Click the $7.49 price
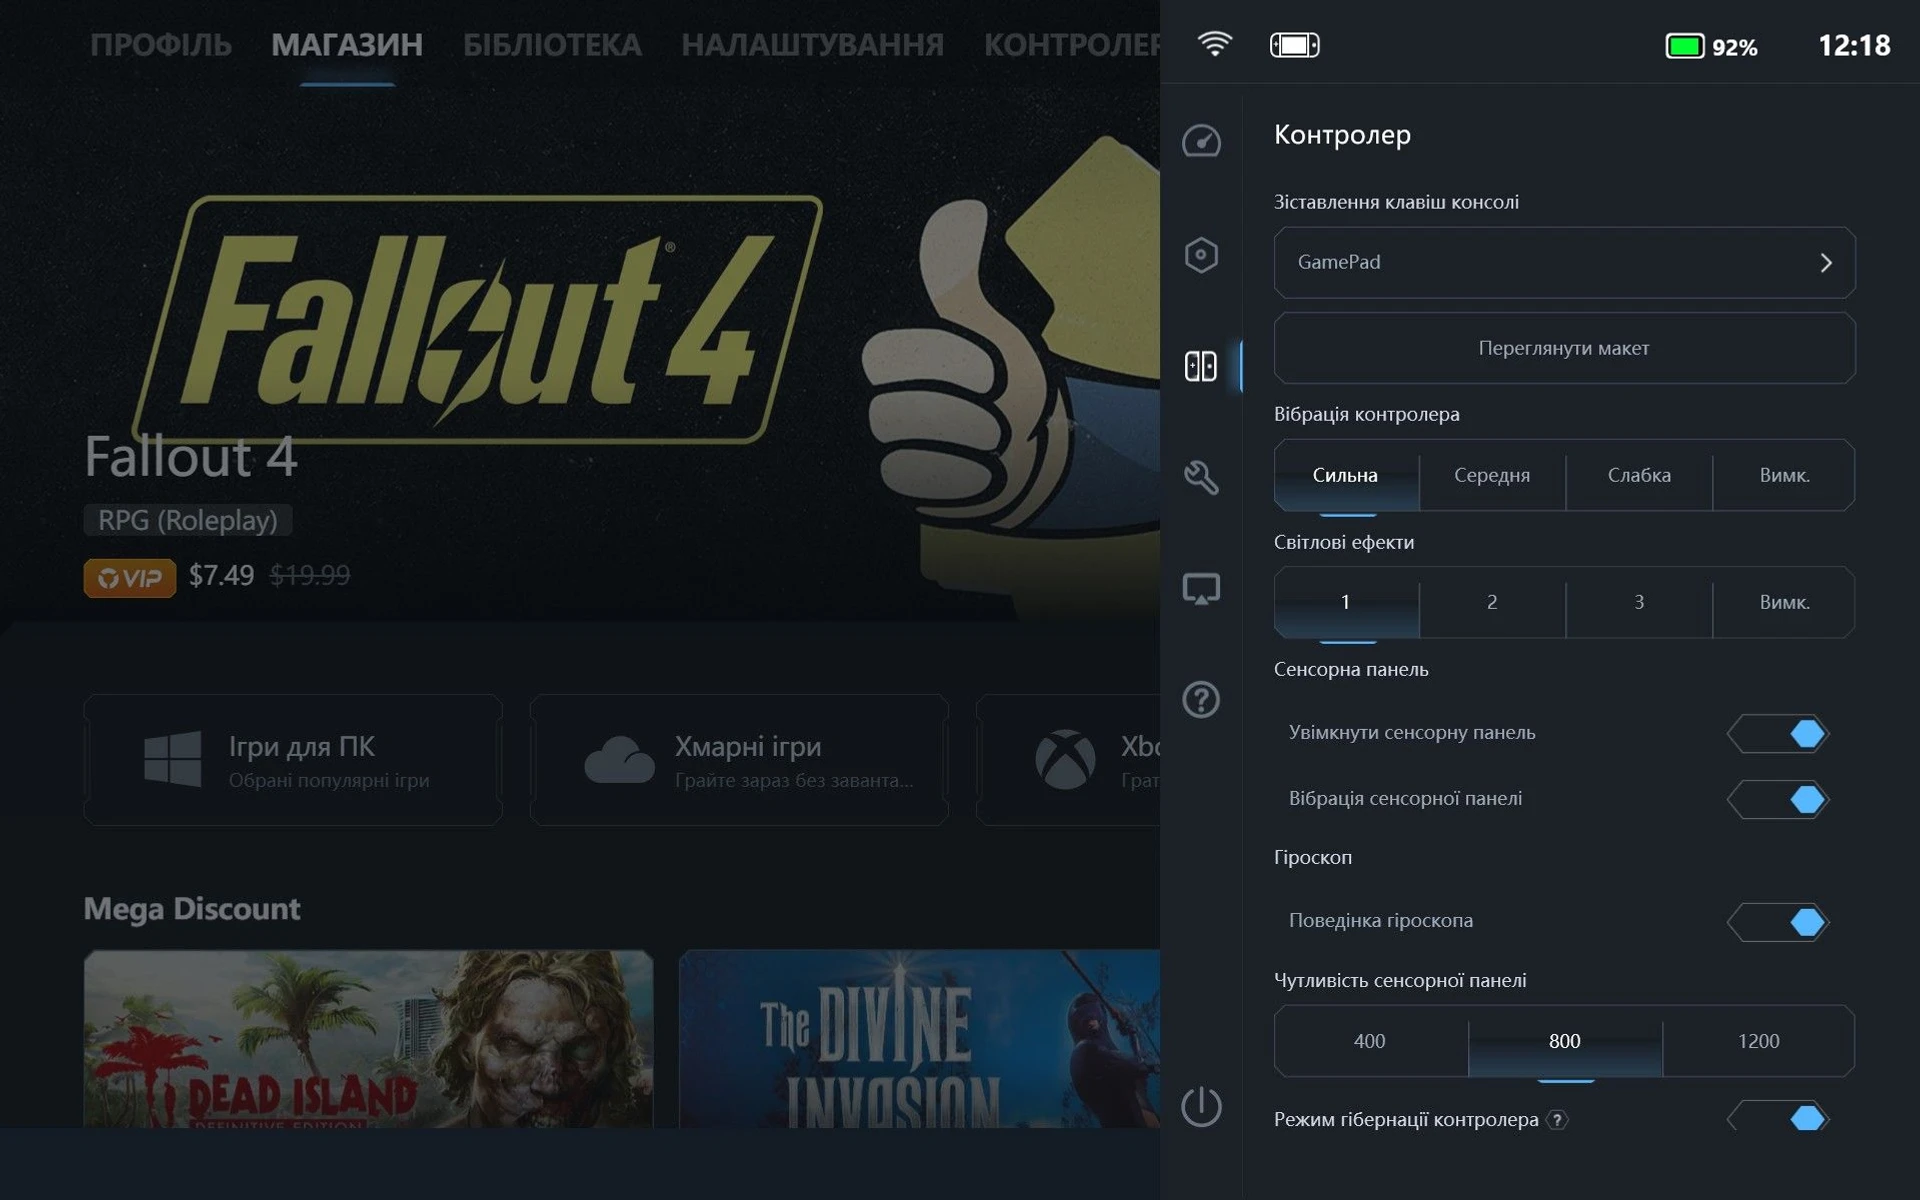Screen dimensions: 1920x1200 click(x=221, y=575)
